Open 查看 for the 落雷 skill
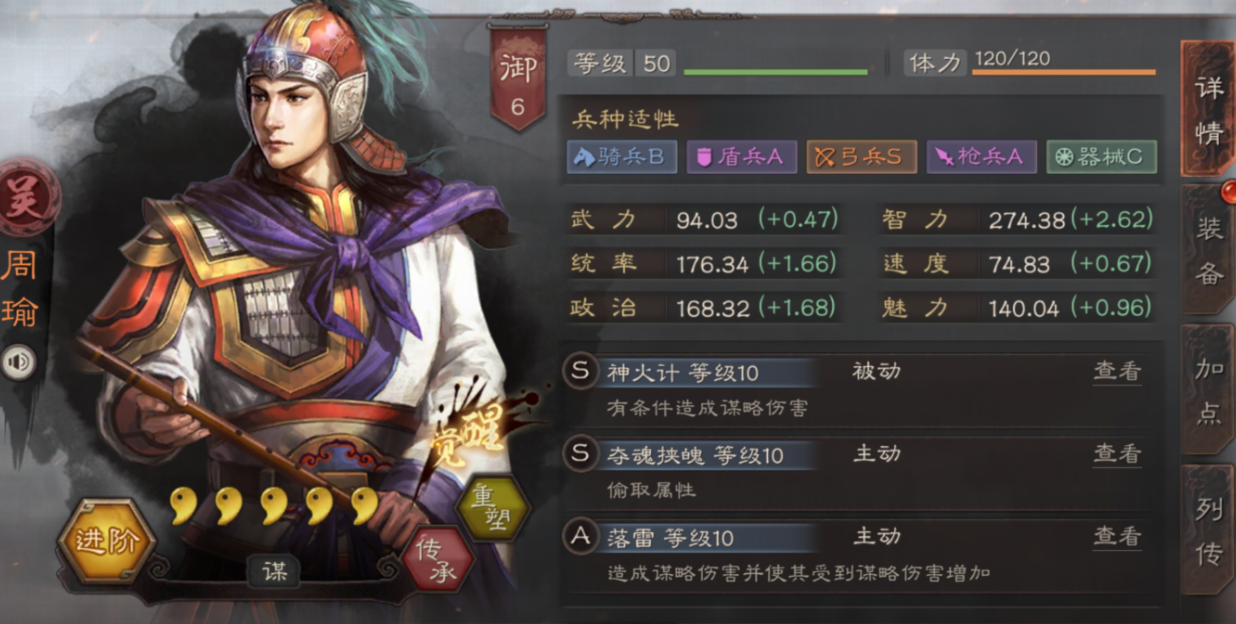Viewport: 1236px width, 624px height. click(1117, 536)
